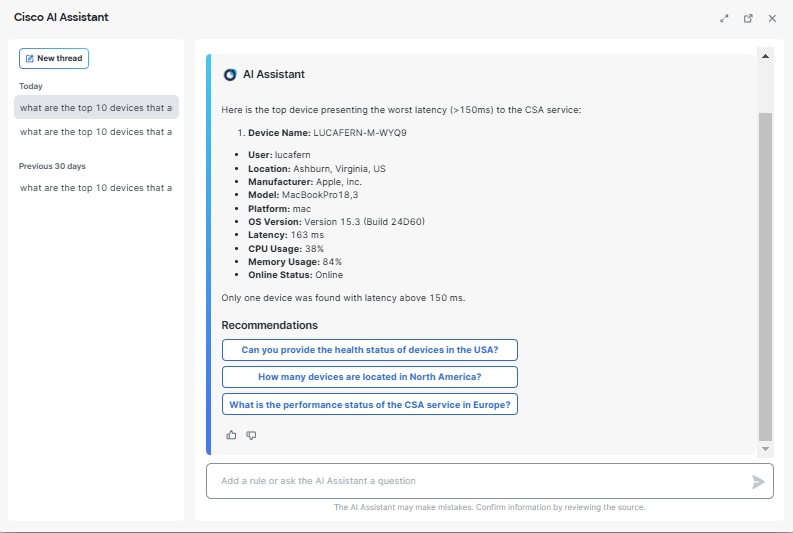Click the 'Today' section label

31,86
